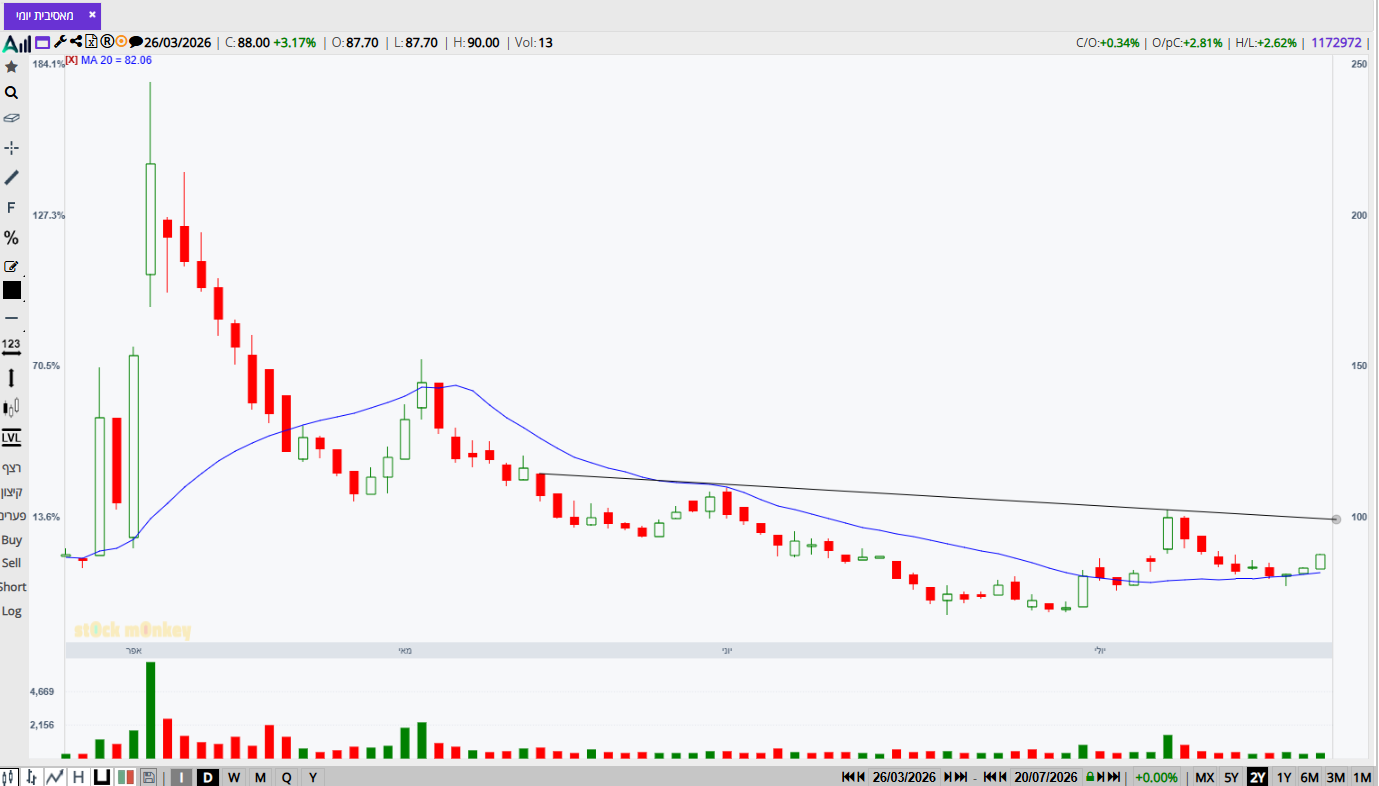1379x786 pixels.
Task: Switch to line chart type
Action: [x=55, y=777]
